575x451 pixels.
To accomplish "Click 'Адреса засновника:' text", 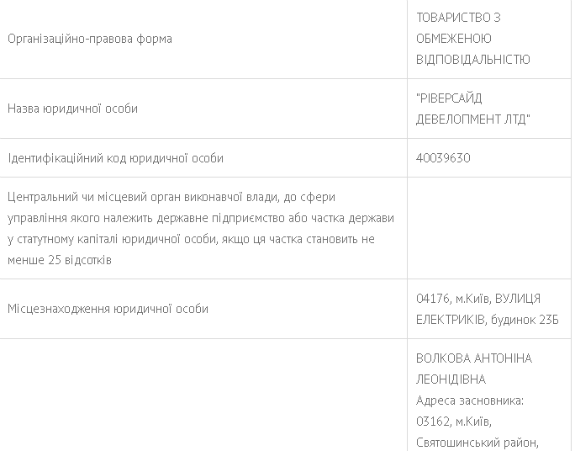I will pos(470,401).
